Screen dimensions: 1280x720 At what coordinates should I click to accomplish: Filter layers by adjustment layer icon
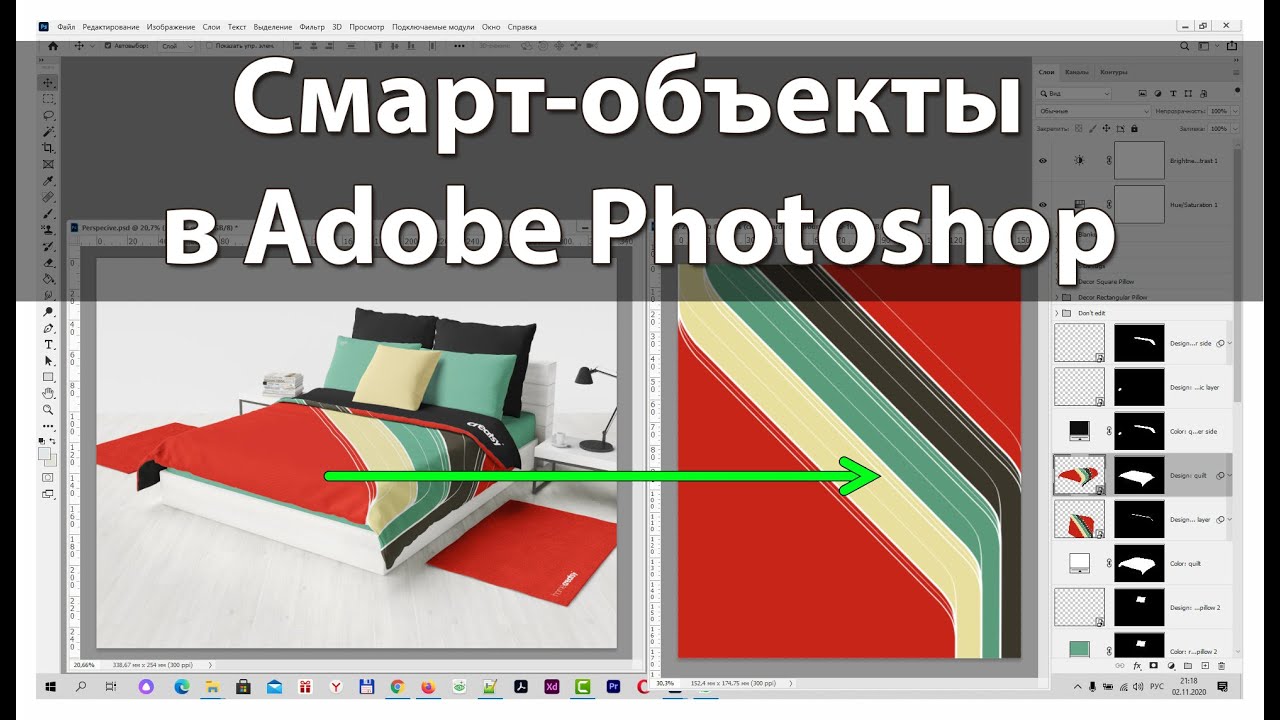(x=1158, y=94)
